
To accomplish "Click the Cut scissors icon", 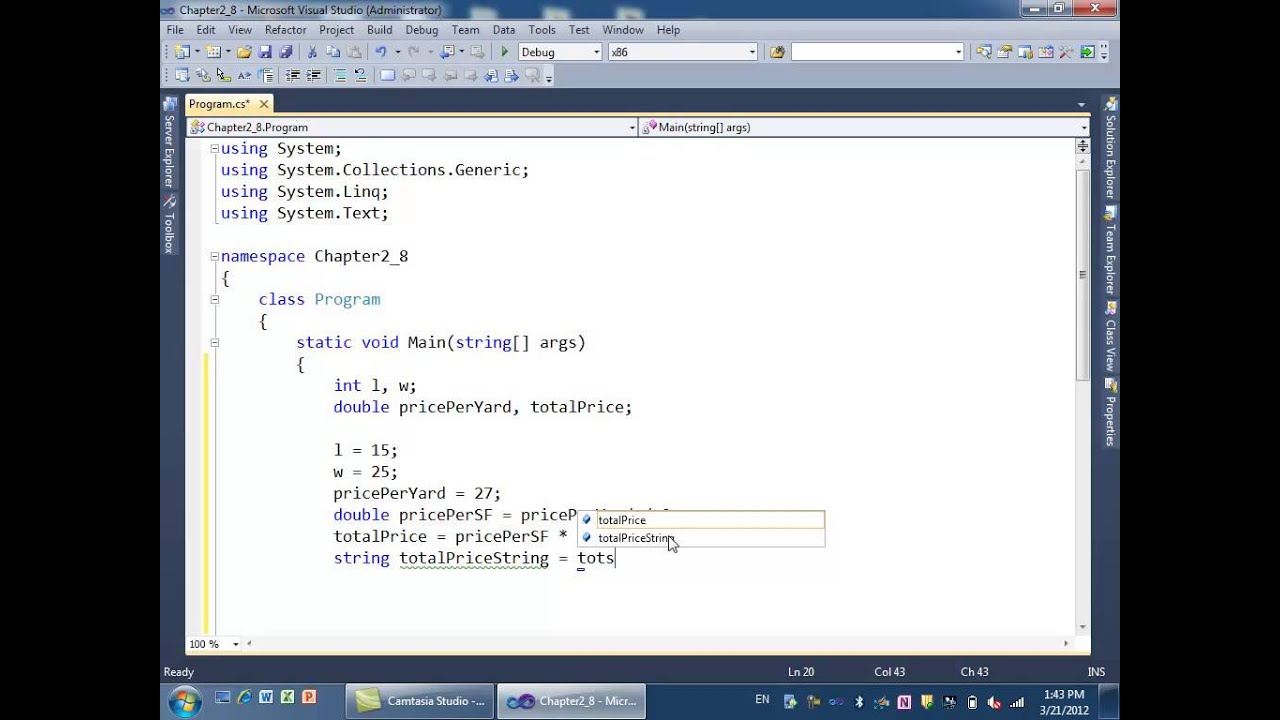I will click(312, 52).
